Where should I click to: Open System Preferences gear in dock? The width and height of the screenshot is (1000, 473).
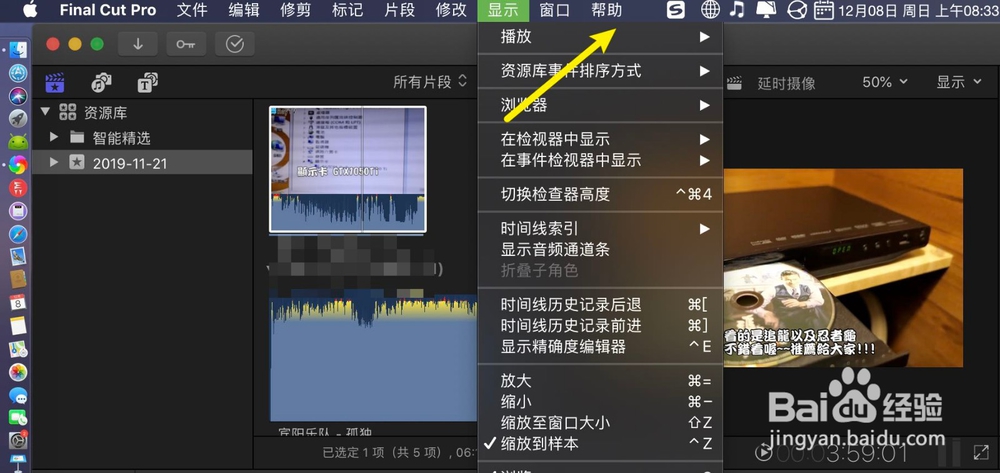[18, 440]
